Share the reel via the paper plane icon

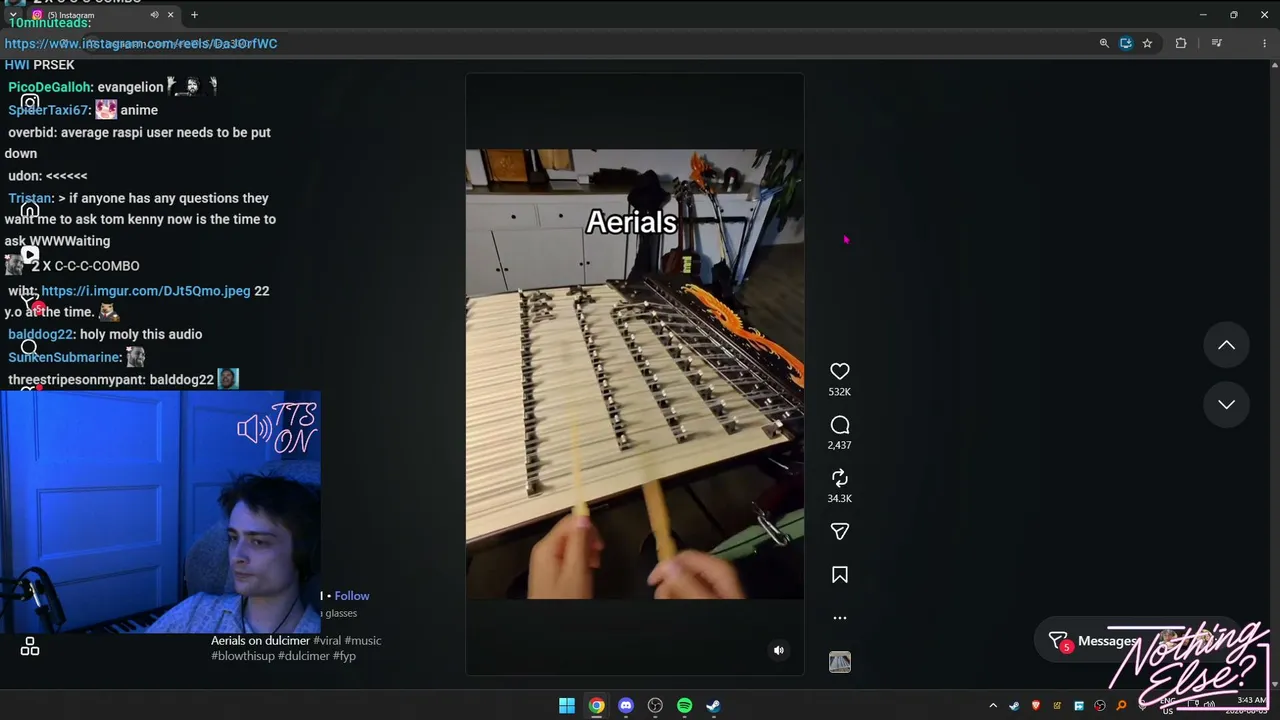[840, 531]
